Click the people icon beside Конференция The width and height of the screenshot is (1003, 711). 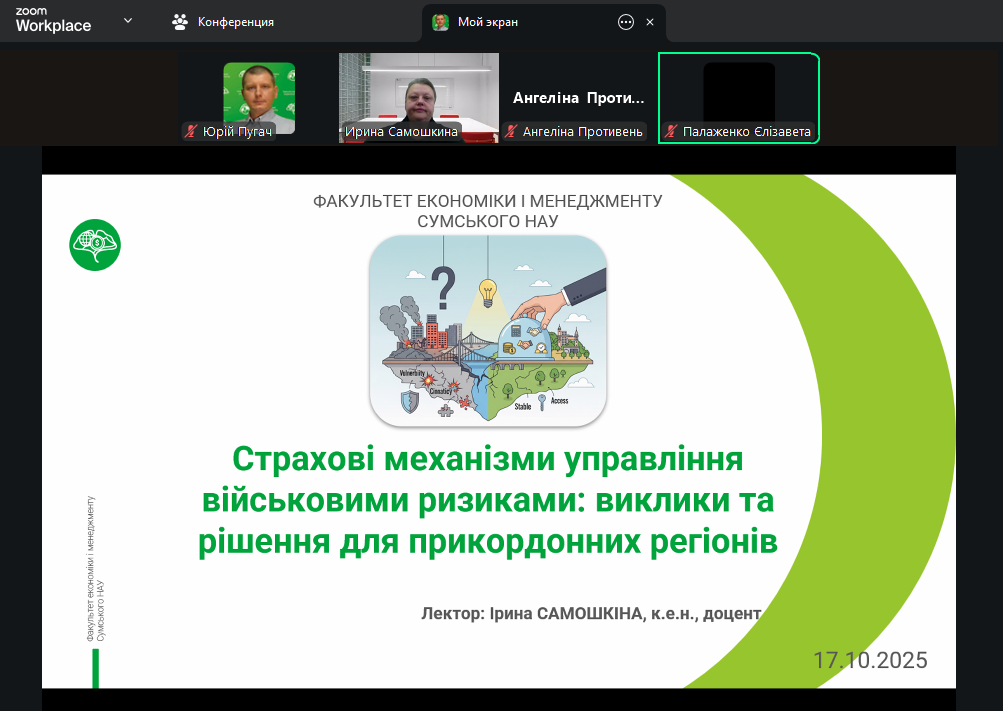[x=180, y=21]
